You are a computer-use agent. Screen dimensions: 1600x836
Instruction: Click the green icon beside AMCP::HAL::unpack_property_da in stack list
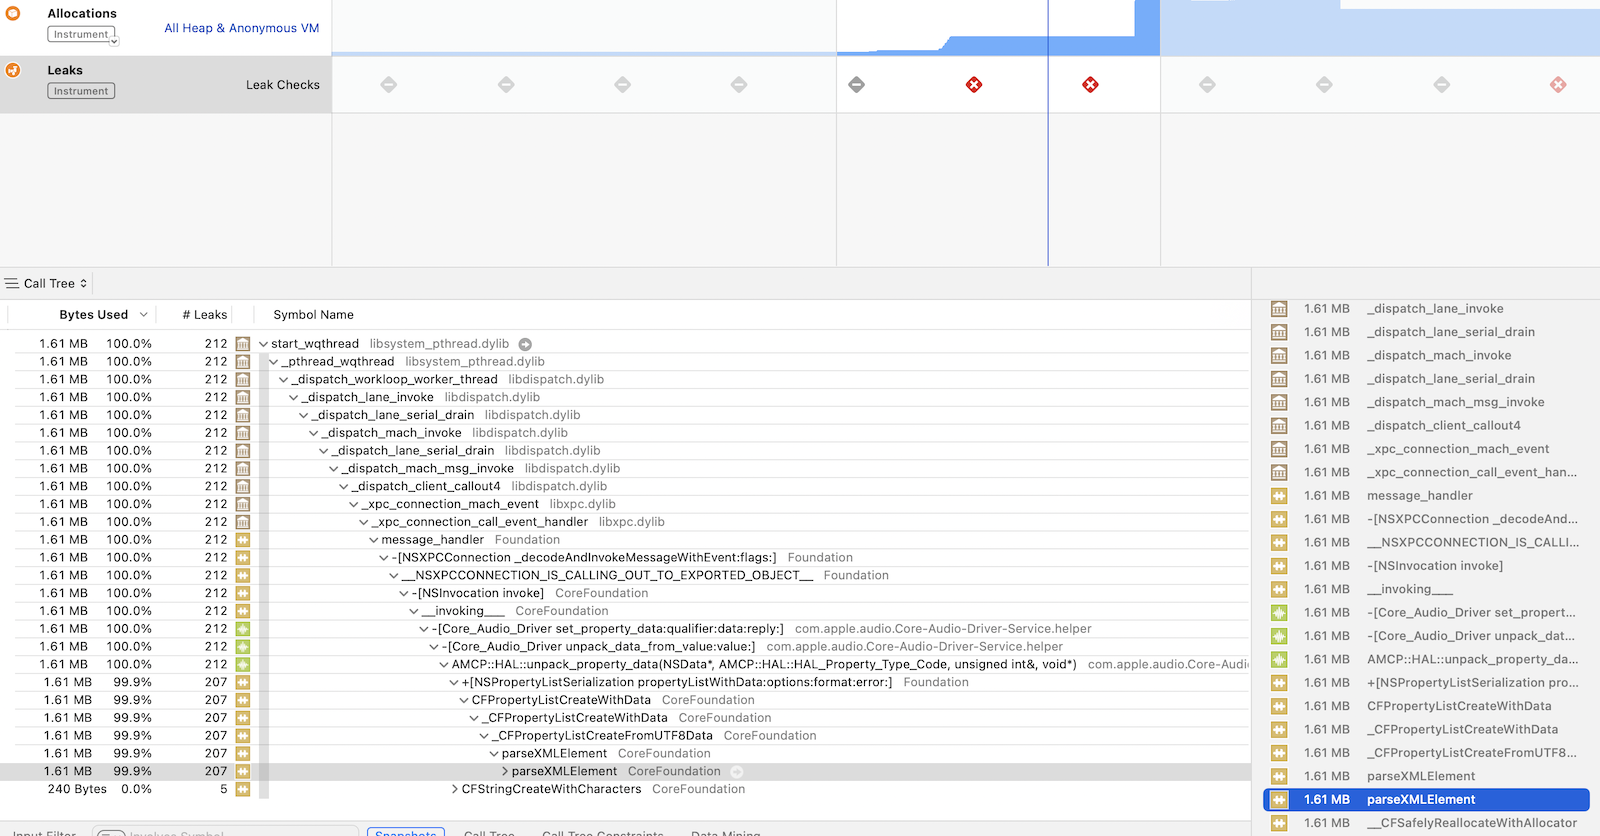pos(1279,660)
